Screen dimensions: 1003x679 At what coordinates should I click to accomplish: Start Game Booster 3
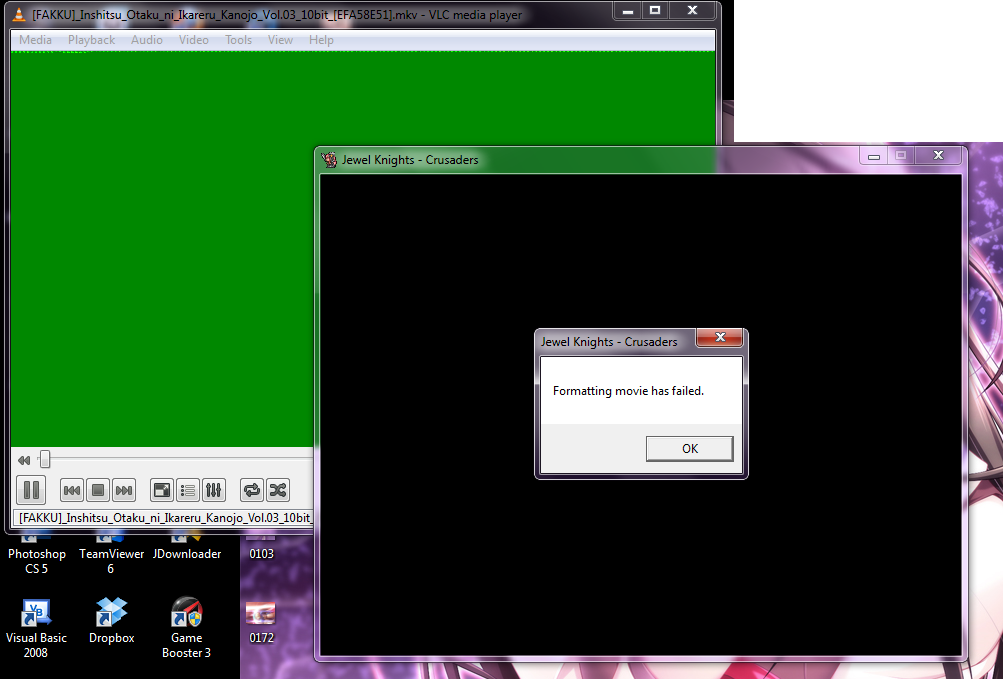[x=186, y=614]
